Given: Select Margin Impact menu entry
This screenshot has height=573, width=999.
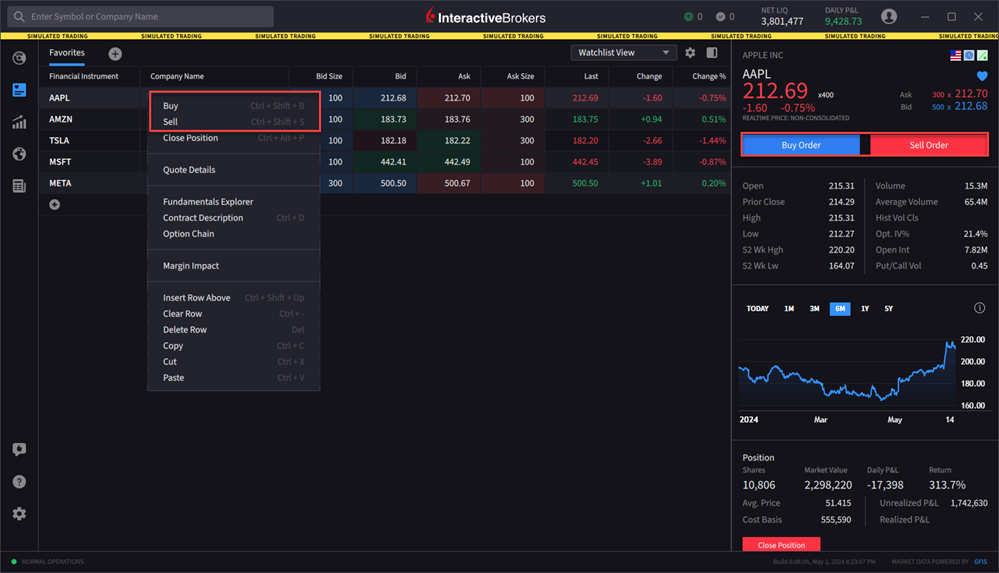Looking at the screenshot, I should click(x=233, y=265).
